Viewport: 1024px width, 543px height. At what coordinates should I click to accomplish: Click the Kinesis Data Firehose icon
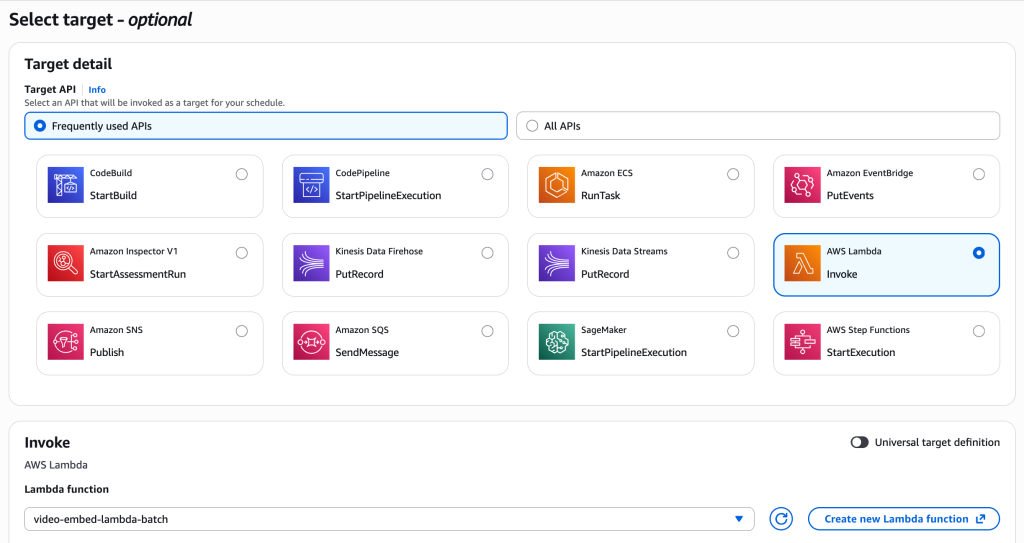pos(311,263)
